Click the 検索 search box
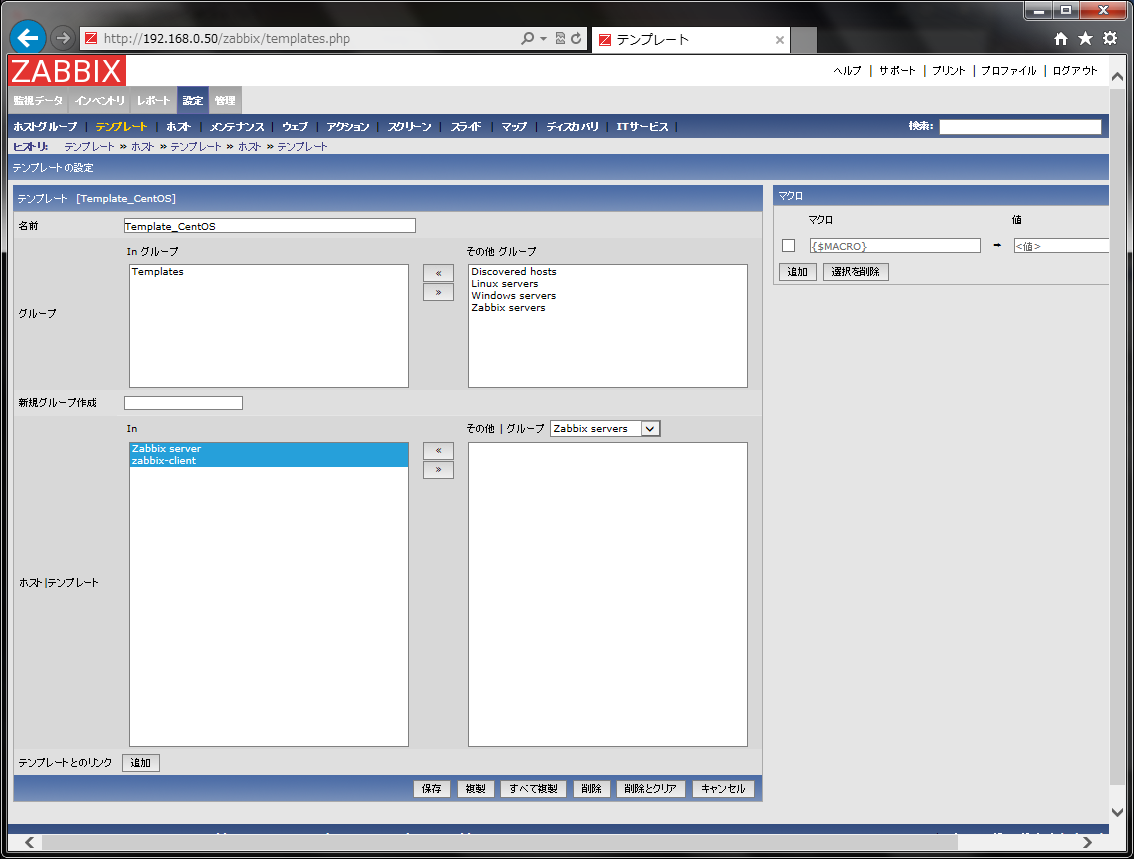Viewport: 1134px width, 859px height. [1020, 127]
